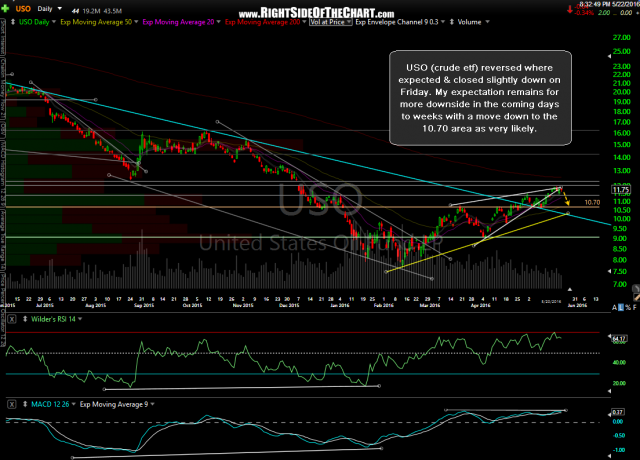Open the USO Daily study dropdown
The image size is (640, 460).
coord(53,22)
